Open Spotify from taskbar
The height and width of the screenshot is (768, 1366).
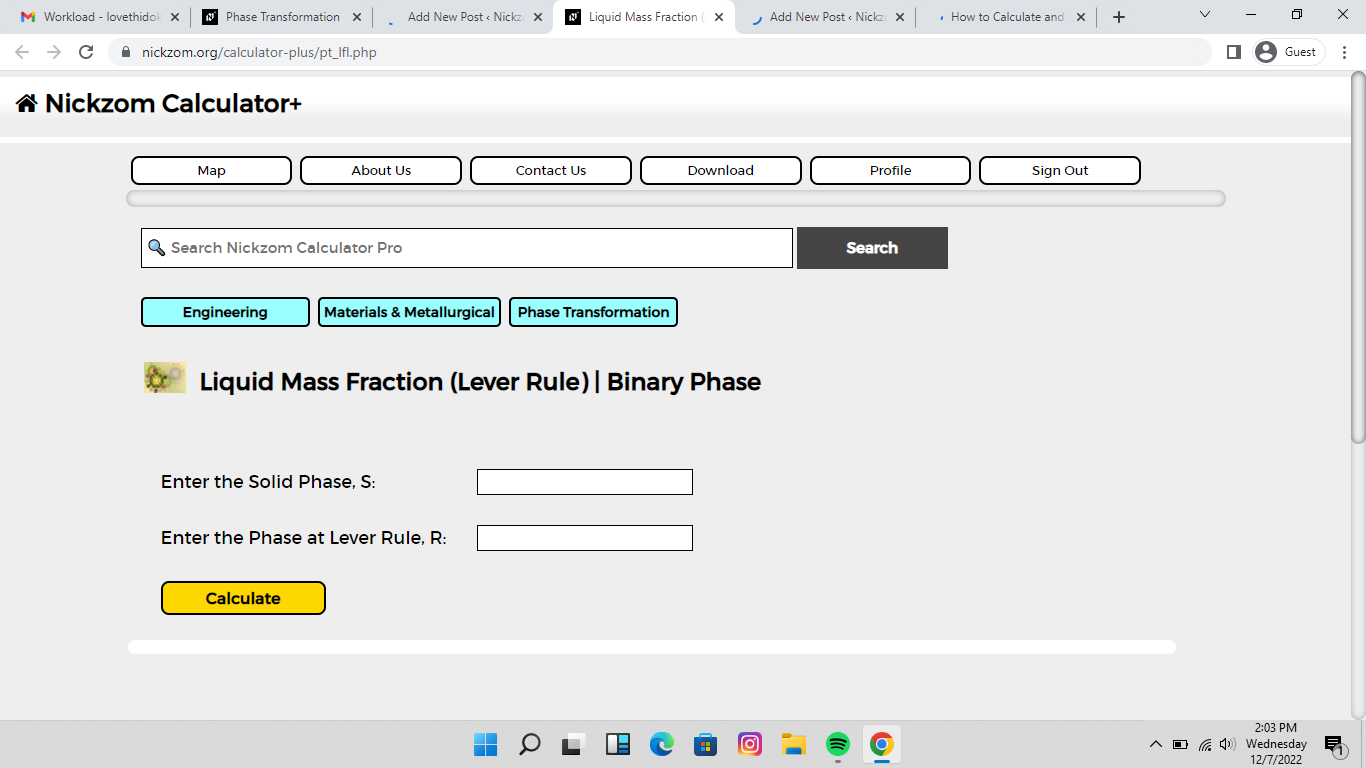pyautogui.click(x=838, y=744)
